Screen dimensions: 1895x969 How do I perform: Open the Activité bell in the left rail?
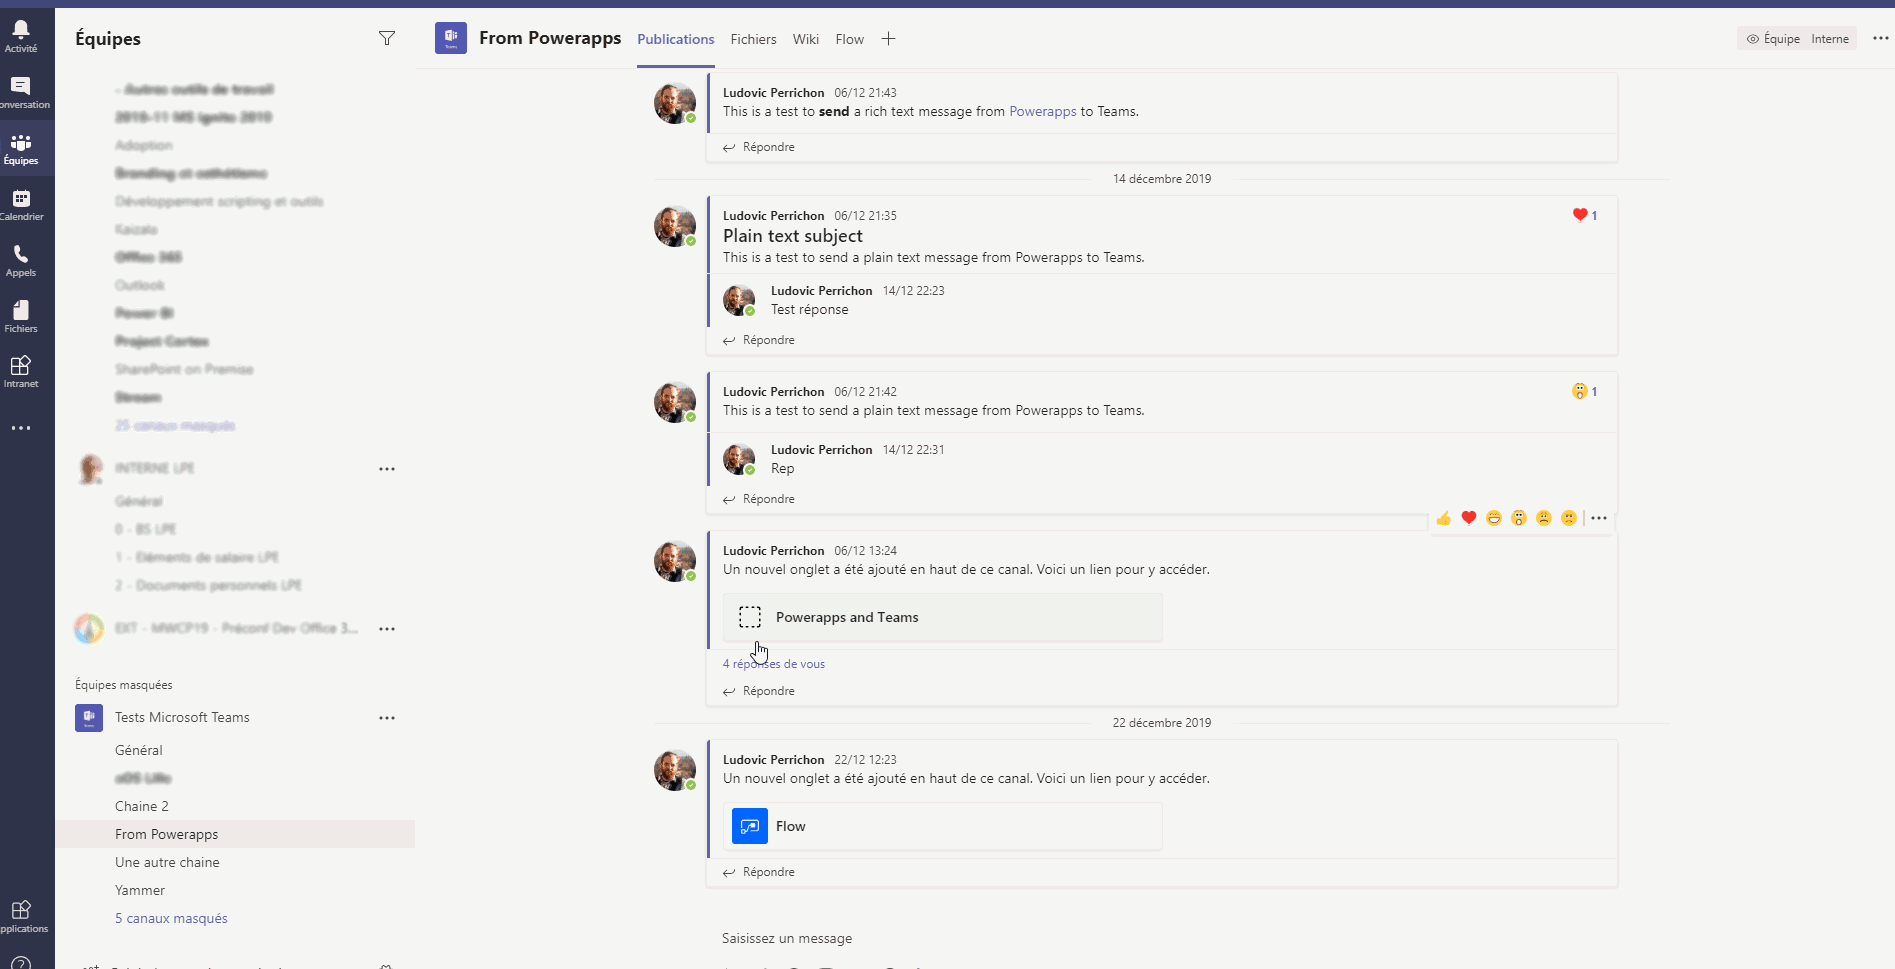pyautogui.click(x=21, y=35)
